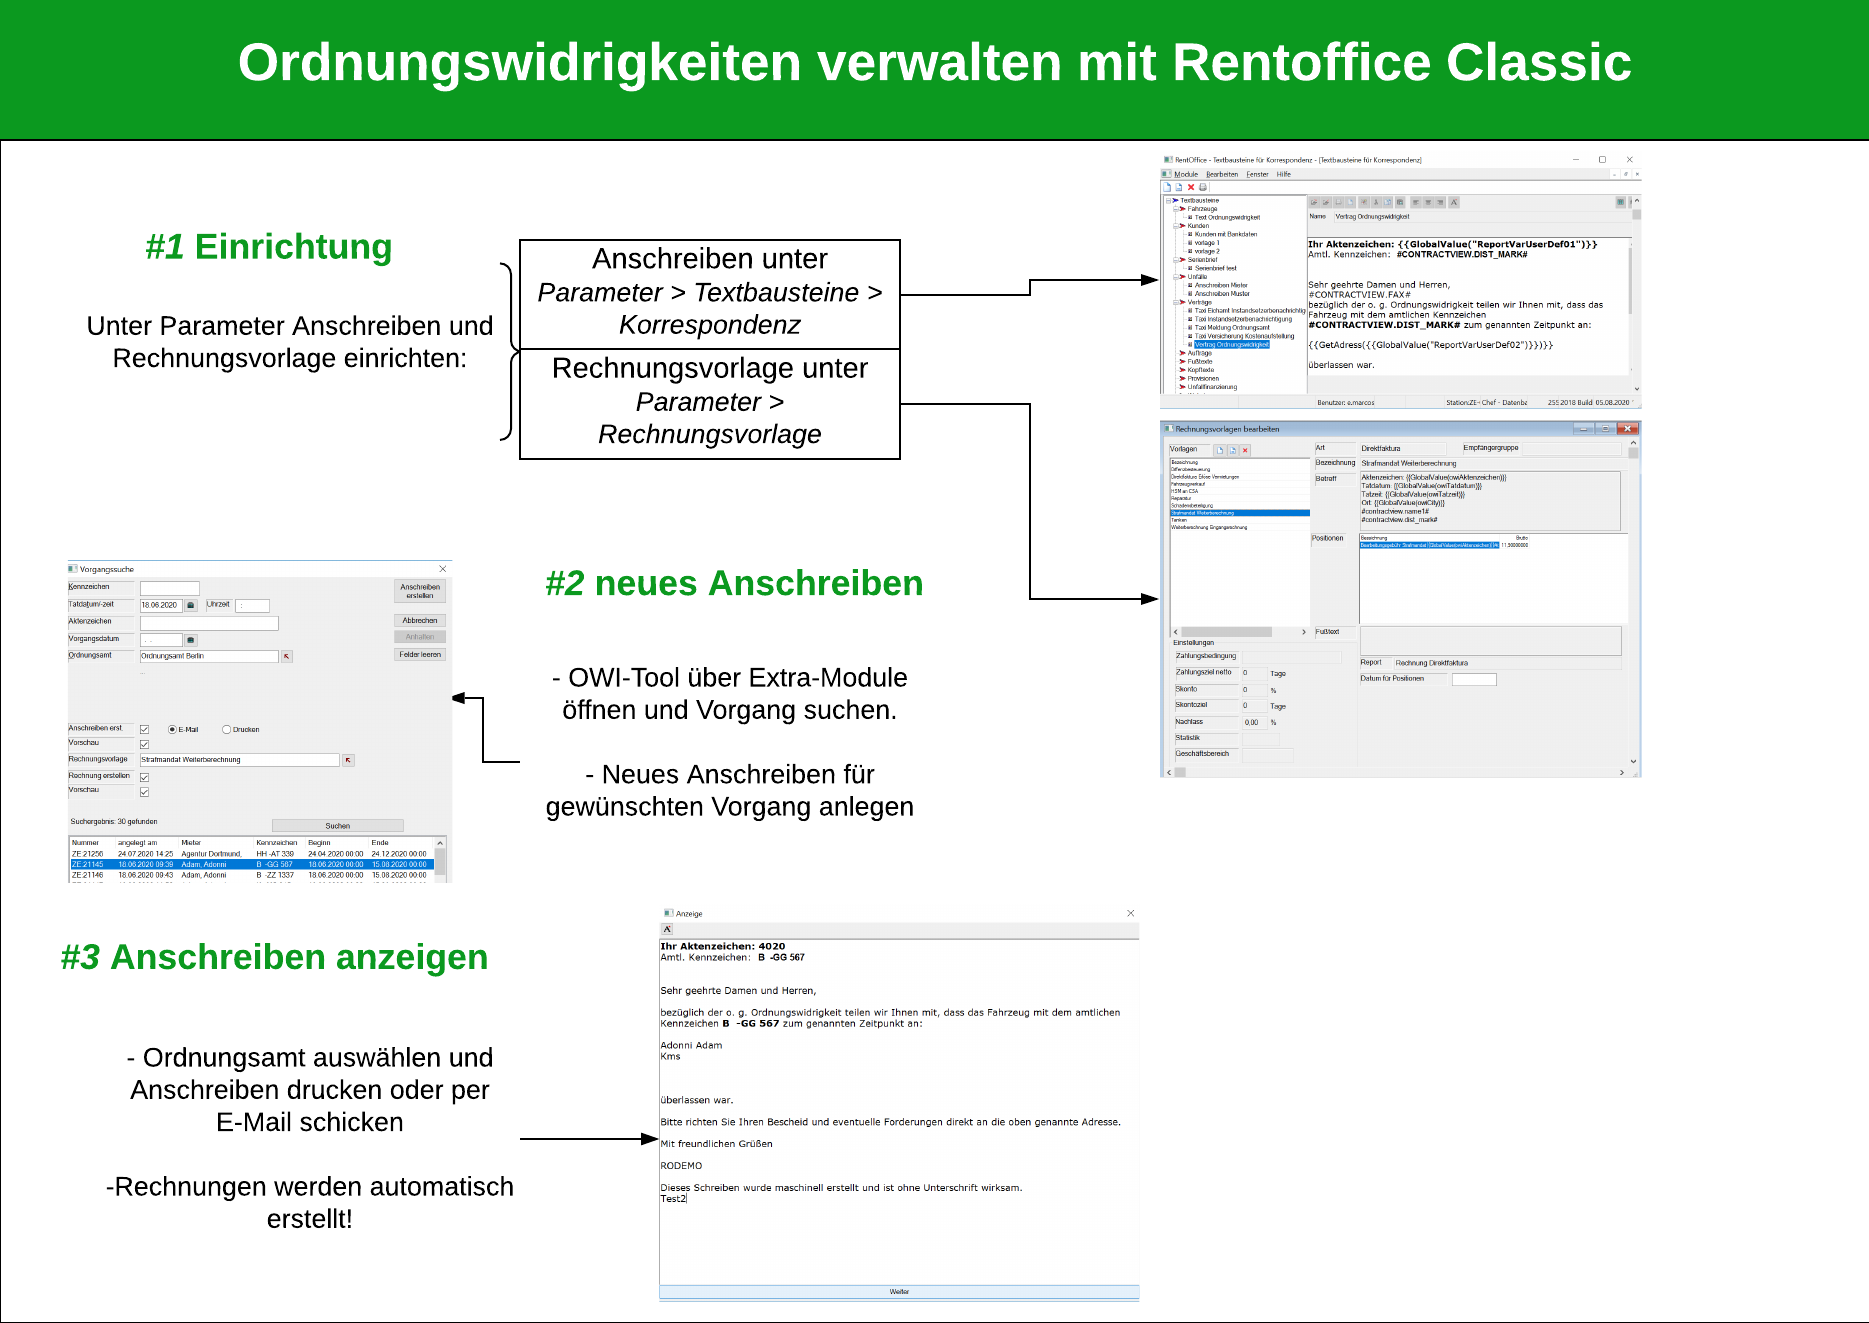Select result row ZE:21256 Agentur Dortmund

point(252,854)
